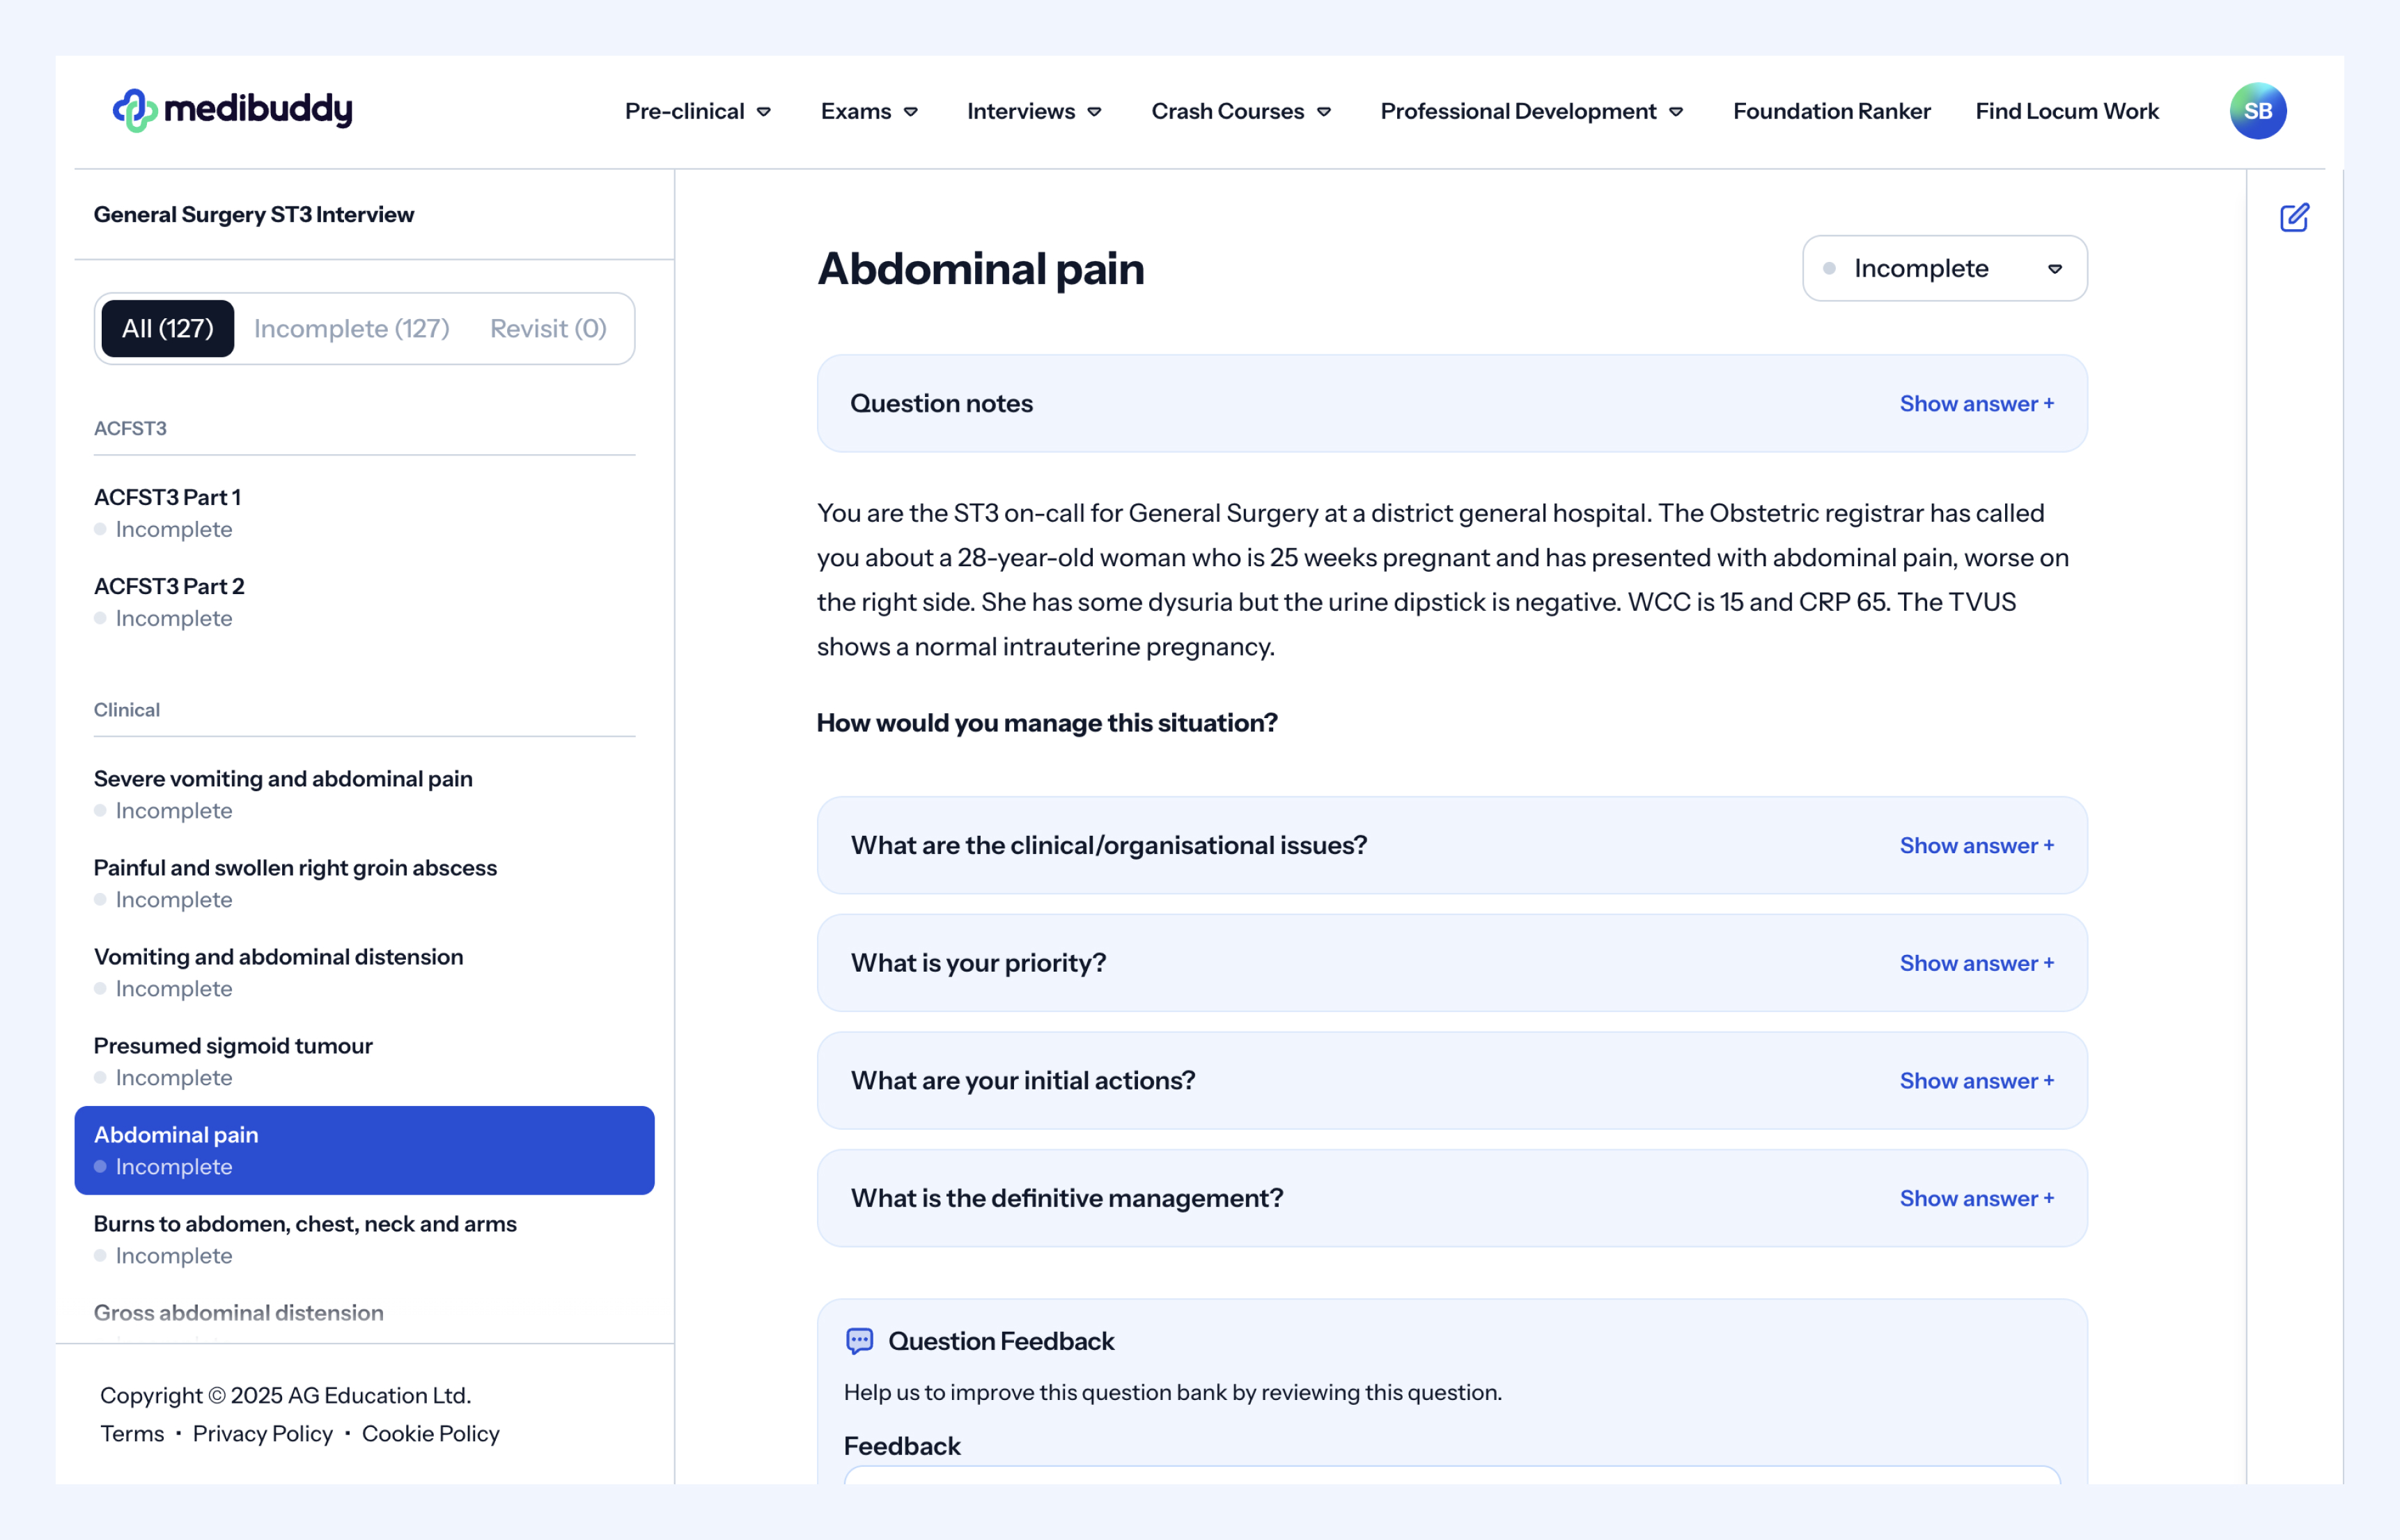Click the Question Feedback chat bubble icon
The height and width of the screenshot is (1540, 2400).
pyautogui.click(x=859, y=1341)
